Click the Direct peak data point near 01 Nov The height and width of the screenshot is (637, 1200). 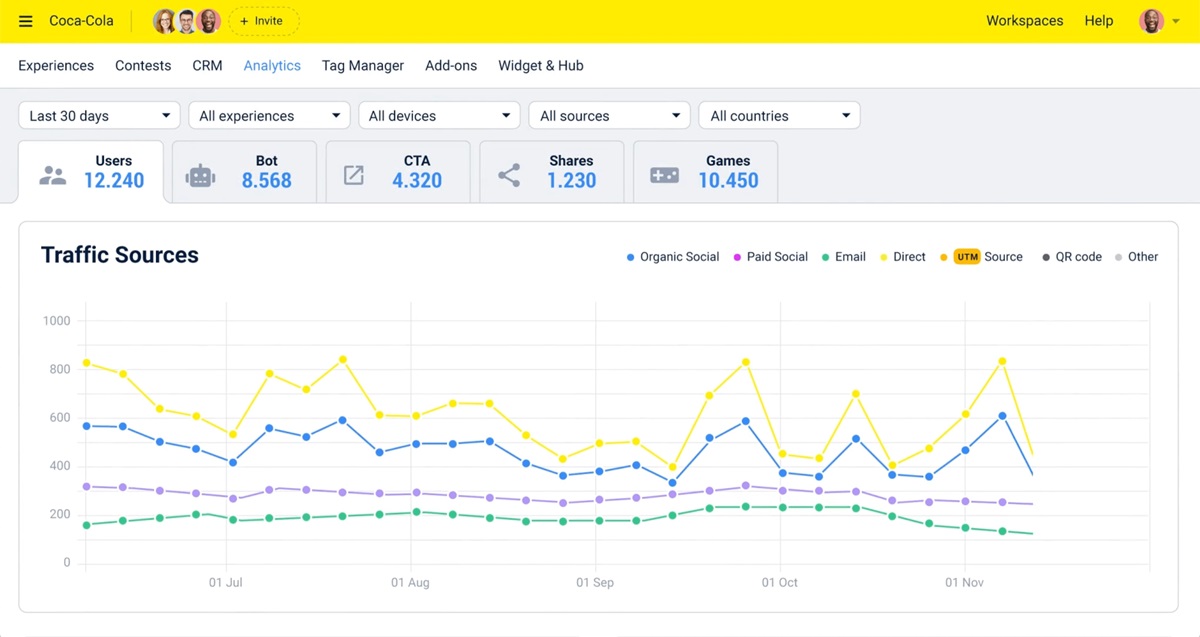click(1002, 361)
